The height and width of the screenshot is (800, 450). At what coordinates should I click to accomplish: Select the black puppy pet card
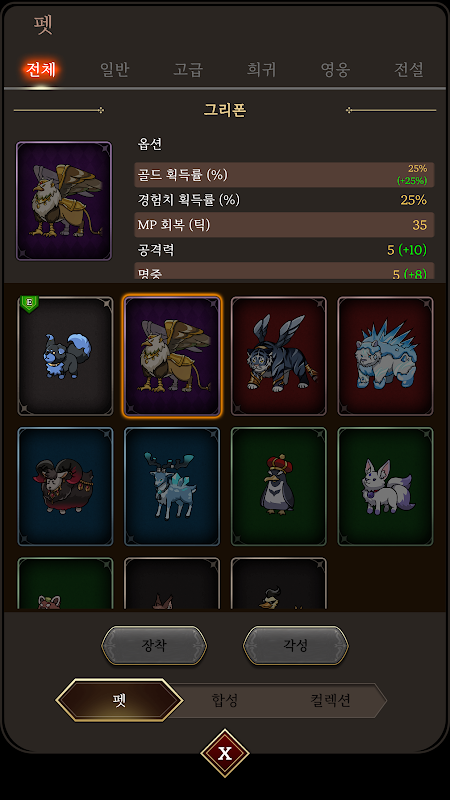point(65,356)
